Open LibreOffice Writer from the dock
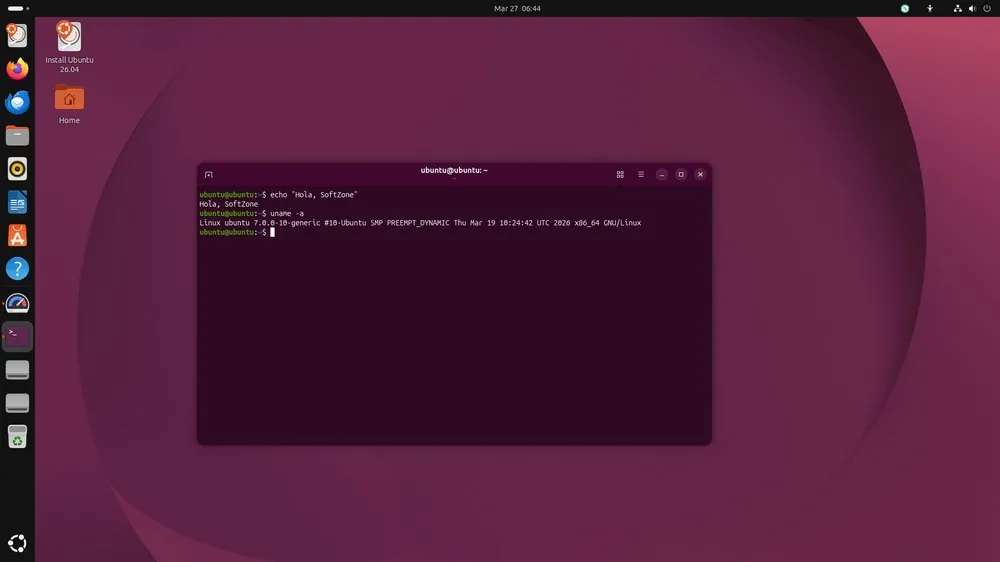1000x562 pixels. click(x=17, y=203)
